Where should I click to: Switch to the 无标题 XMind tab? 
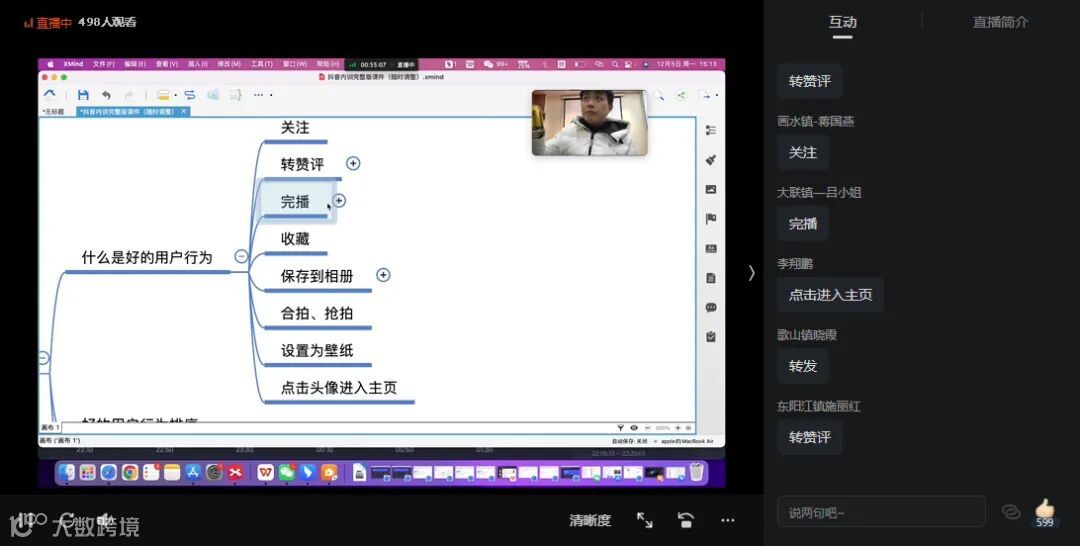point(54,112)
